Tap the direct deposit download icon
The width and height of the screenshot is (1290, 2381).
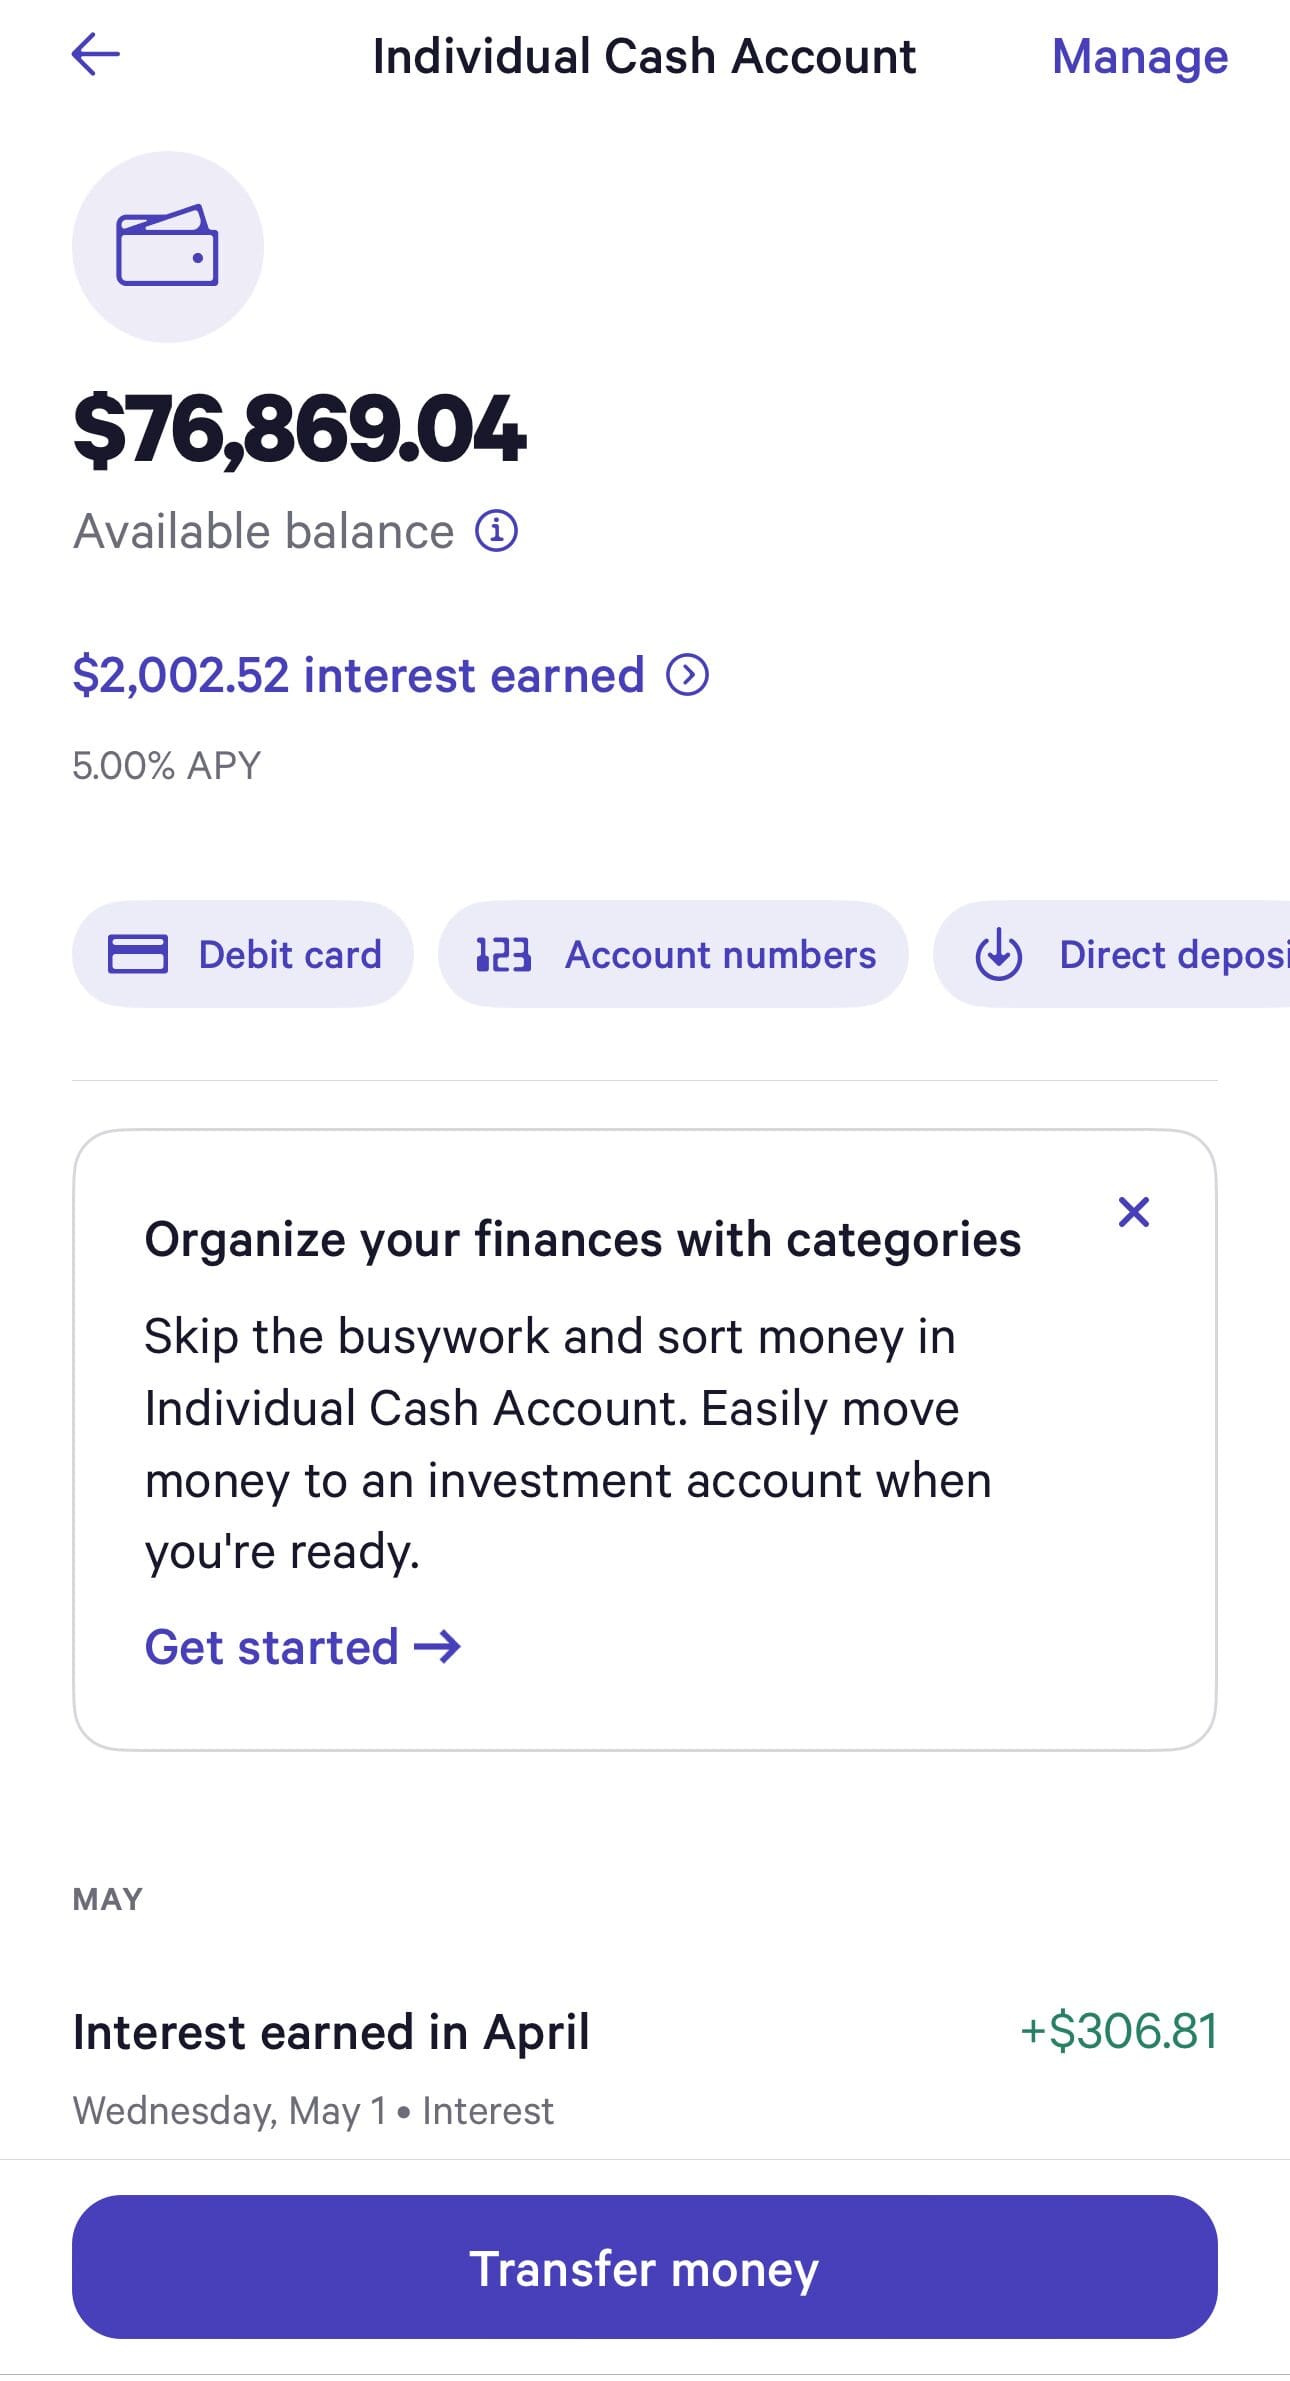point(998,955)
